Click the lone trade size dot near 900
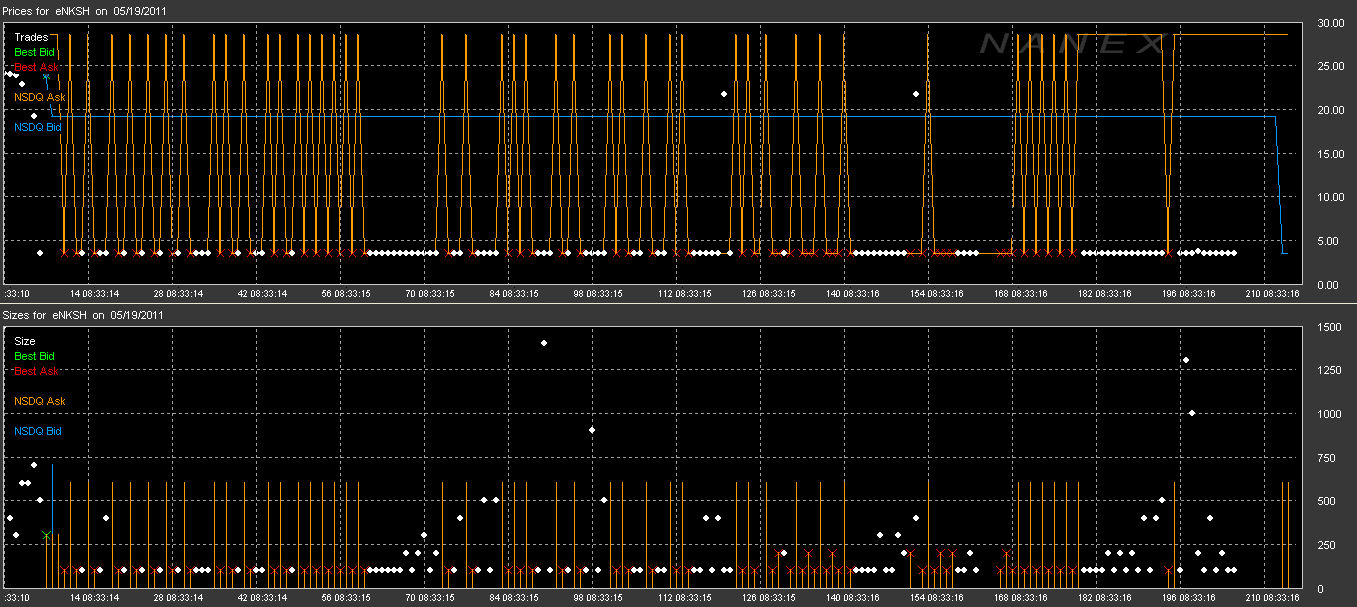Image resolution: width=1357 pixels, height=607 pixels. (592, 430)
